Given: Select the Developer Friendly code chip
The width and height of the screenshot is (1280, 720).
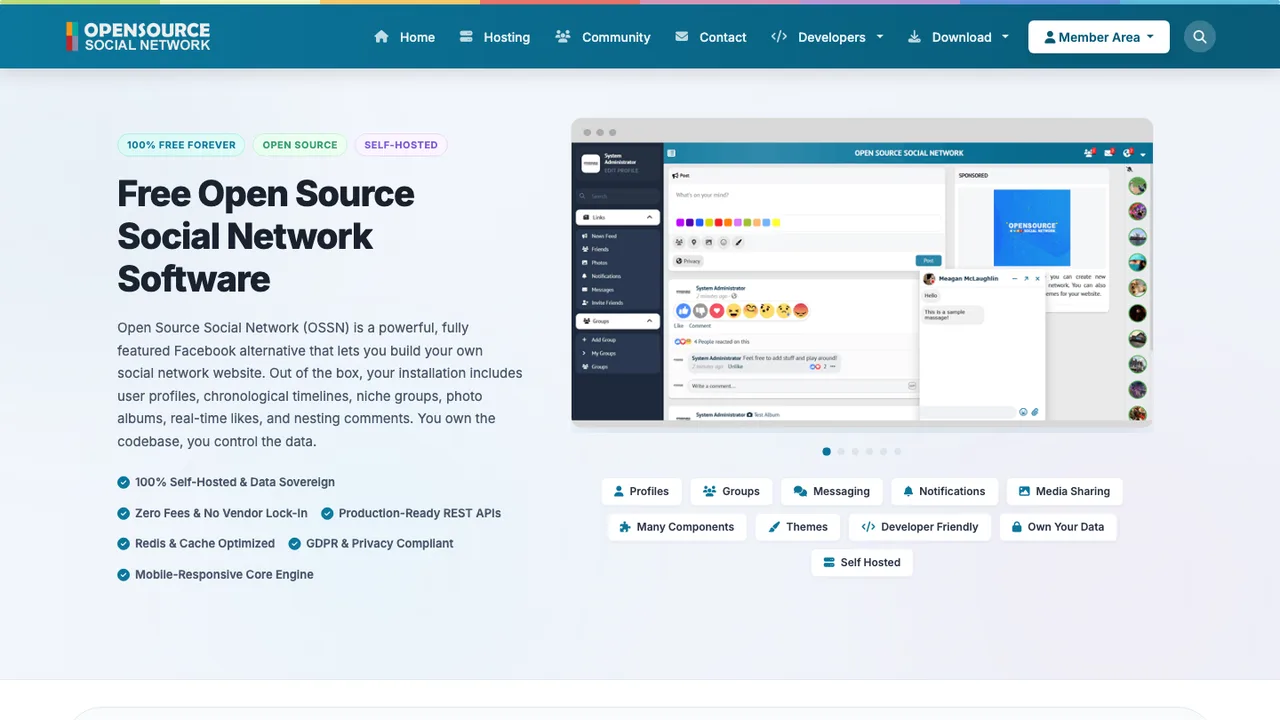Looking at the screenshot, I should click(920, 527).
